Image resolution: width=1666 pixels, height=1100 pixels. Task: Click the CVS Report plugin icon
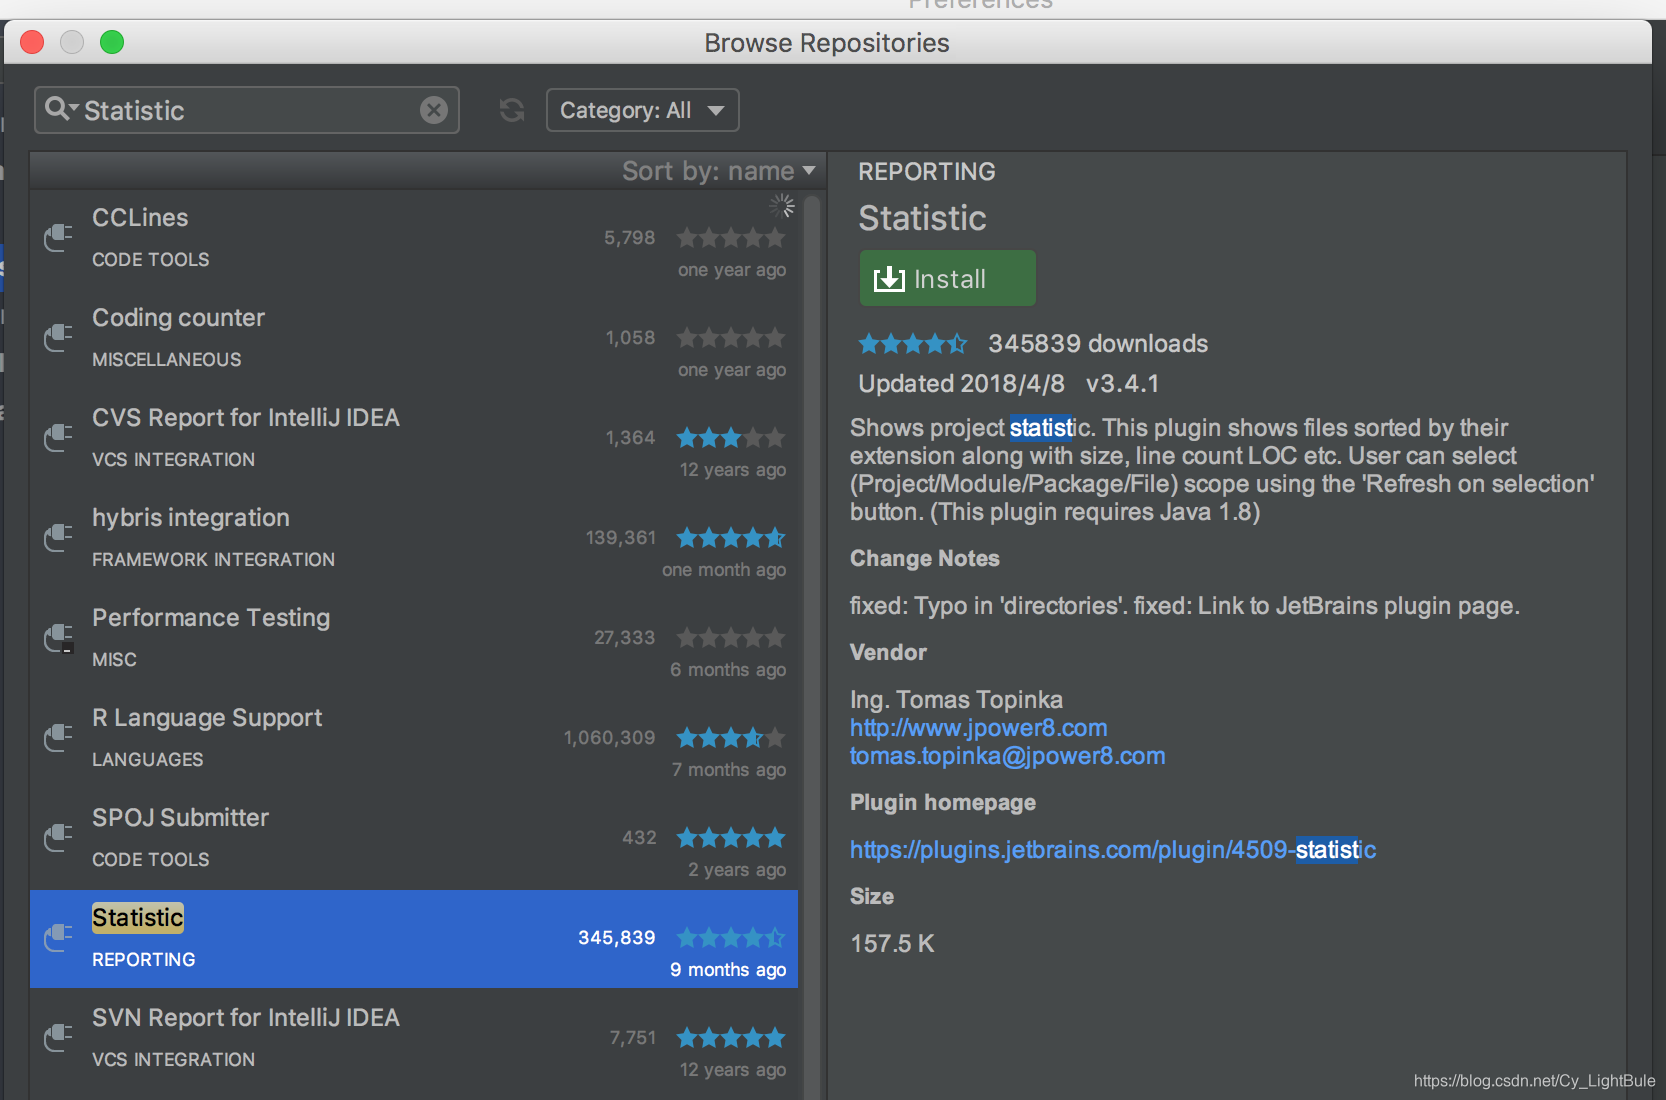click(x=58, y=437)
